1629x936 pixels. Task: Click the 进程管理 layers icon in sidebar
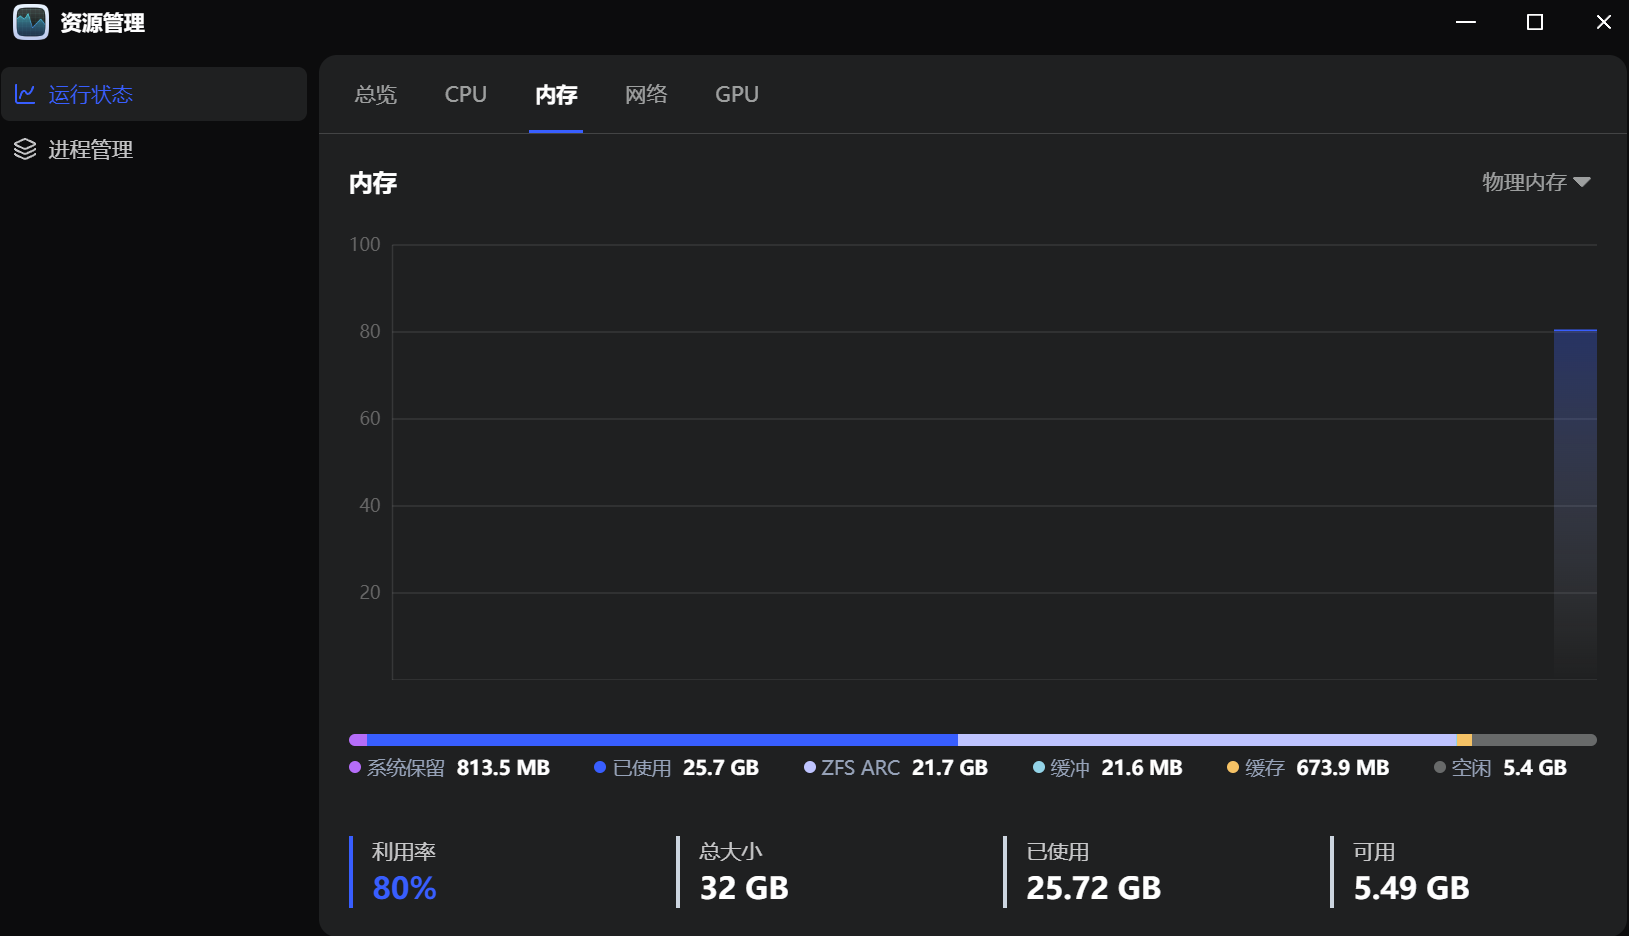(25, 149)
